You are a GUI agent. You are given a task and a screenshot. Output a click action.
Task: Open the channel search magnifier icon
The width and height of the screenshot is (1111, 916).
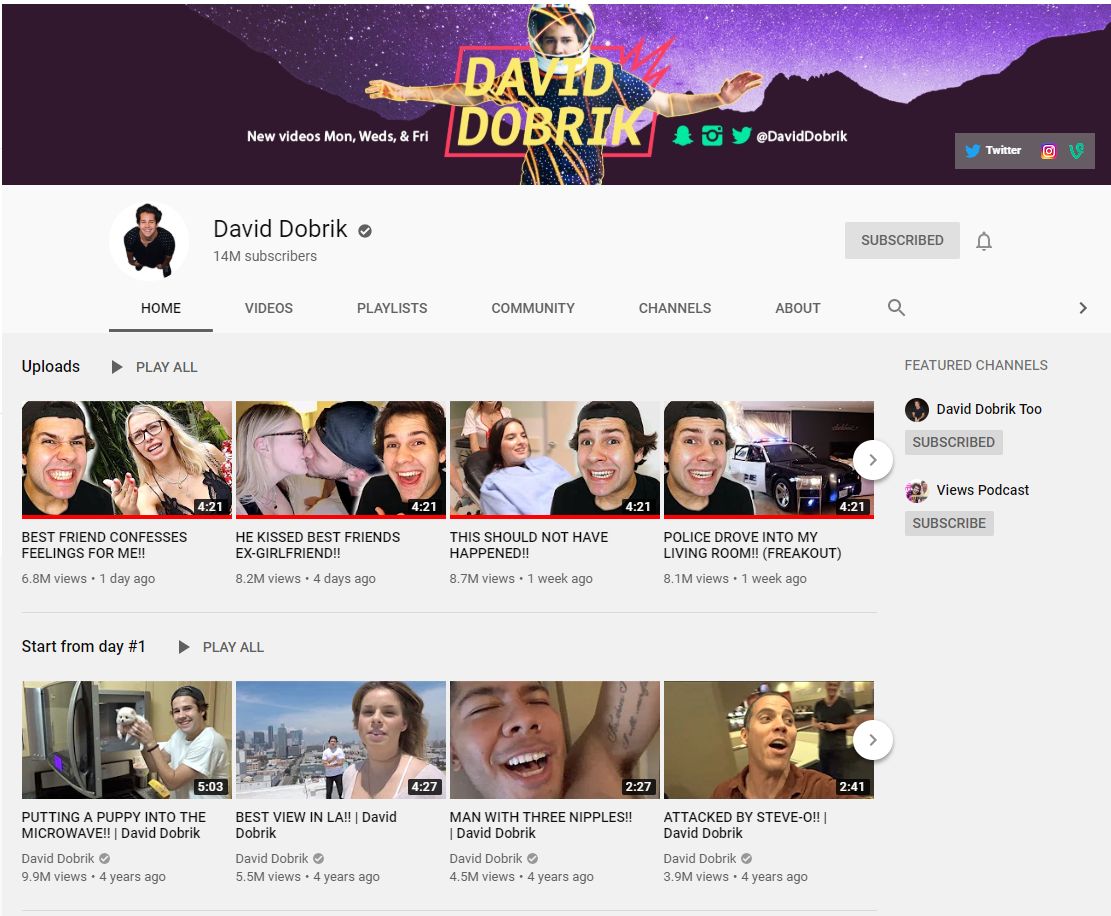(896, 307)
